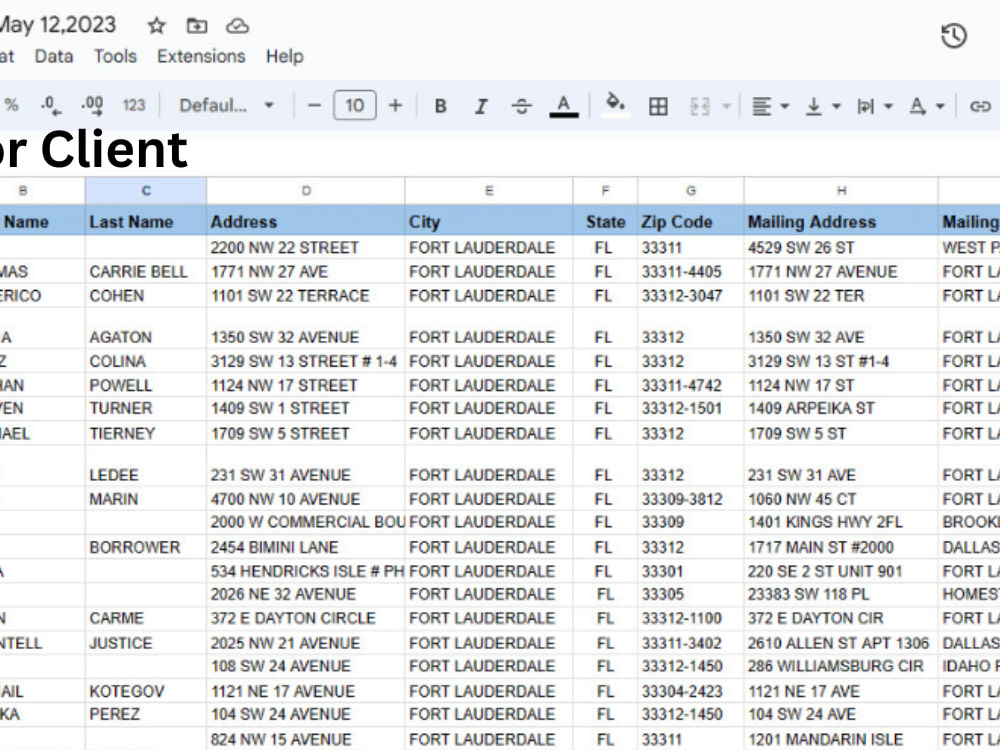Viewport: 1000px width, 750px height.
Task: Select the PEREZ last name cell
Action: point(145,714)
